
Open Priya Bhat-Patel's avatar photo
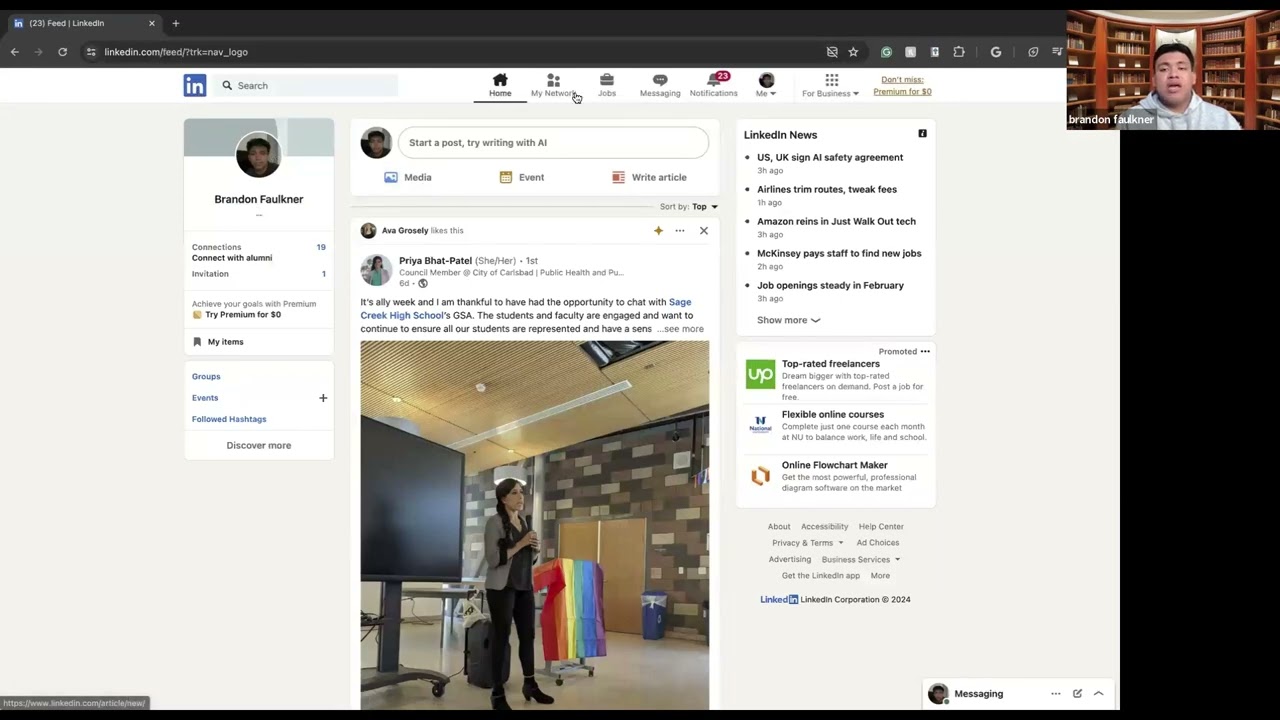376,270
